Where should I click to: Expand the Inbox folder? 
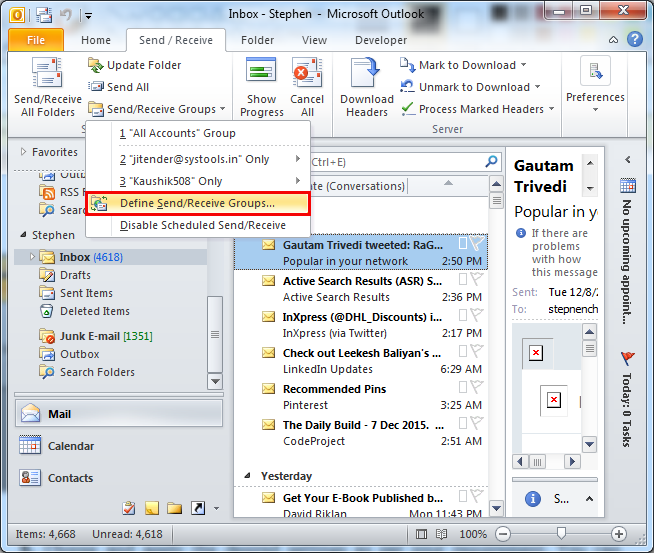point(32,256)
